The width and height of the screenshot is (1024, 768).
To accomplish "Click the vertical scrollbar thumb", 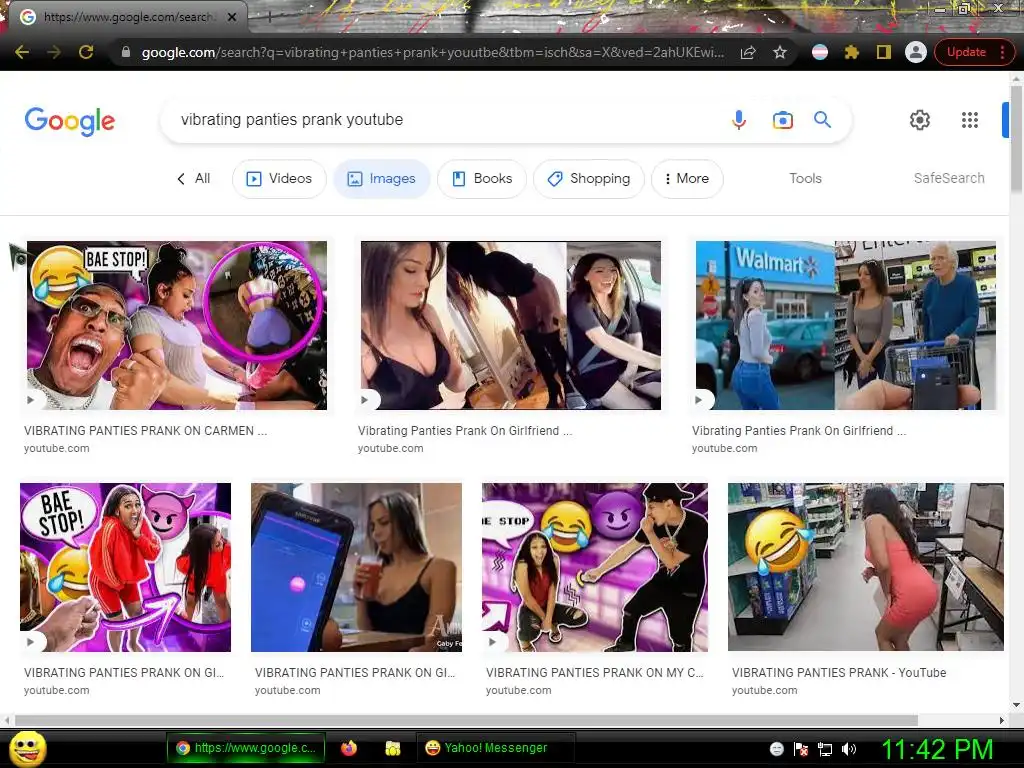I will click(1016, 137).
